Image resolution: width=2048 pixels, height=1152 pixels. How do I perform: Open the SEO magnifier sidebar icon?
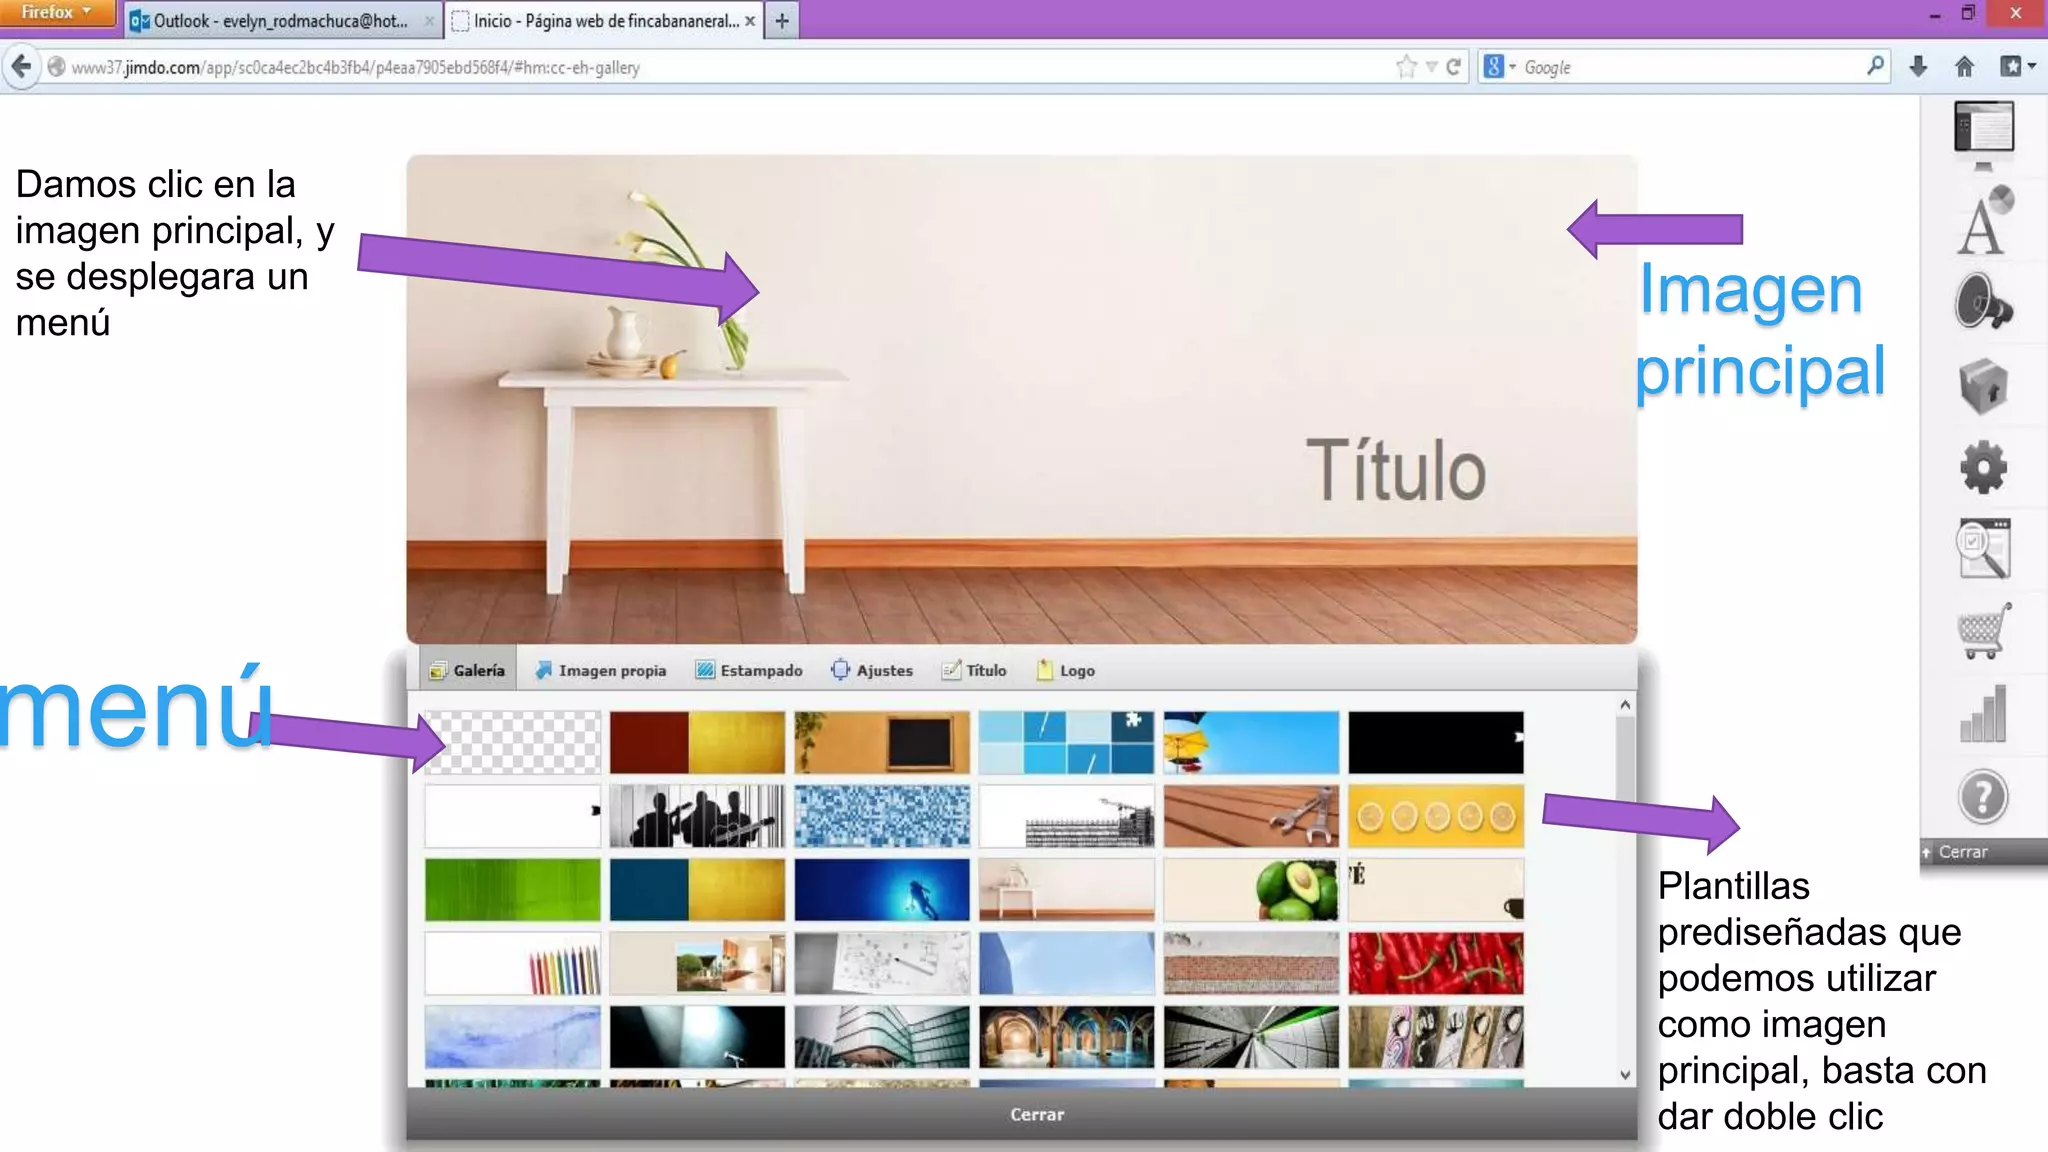click(1983, 549)
